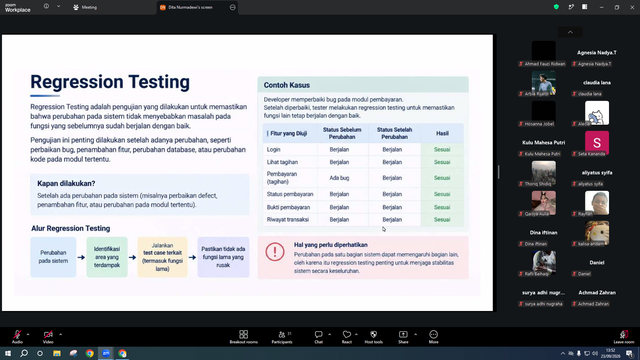Open the Chat panel
This screenshot has width=640, height=360.
(318, 337)
